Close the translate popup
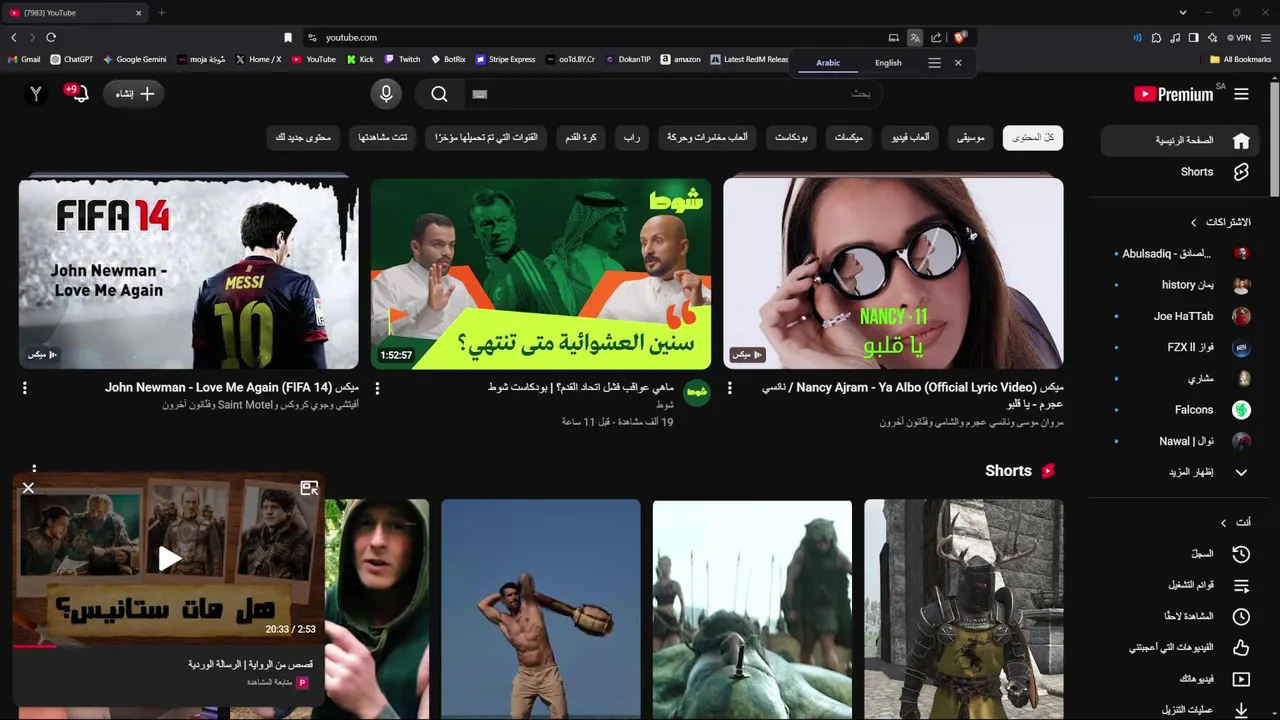 point(958,62)
